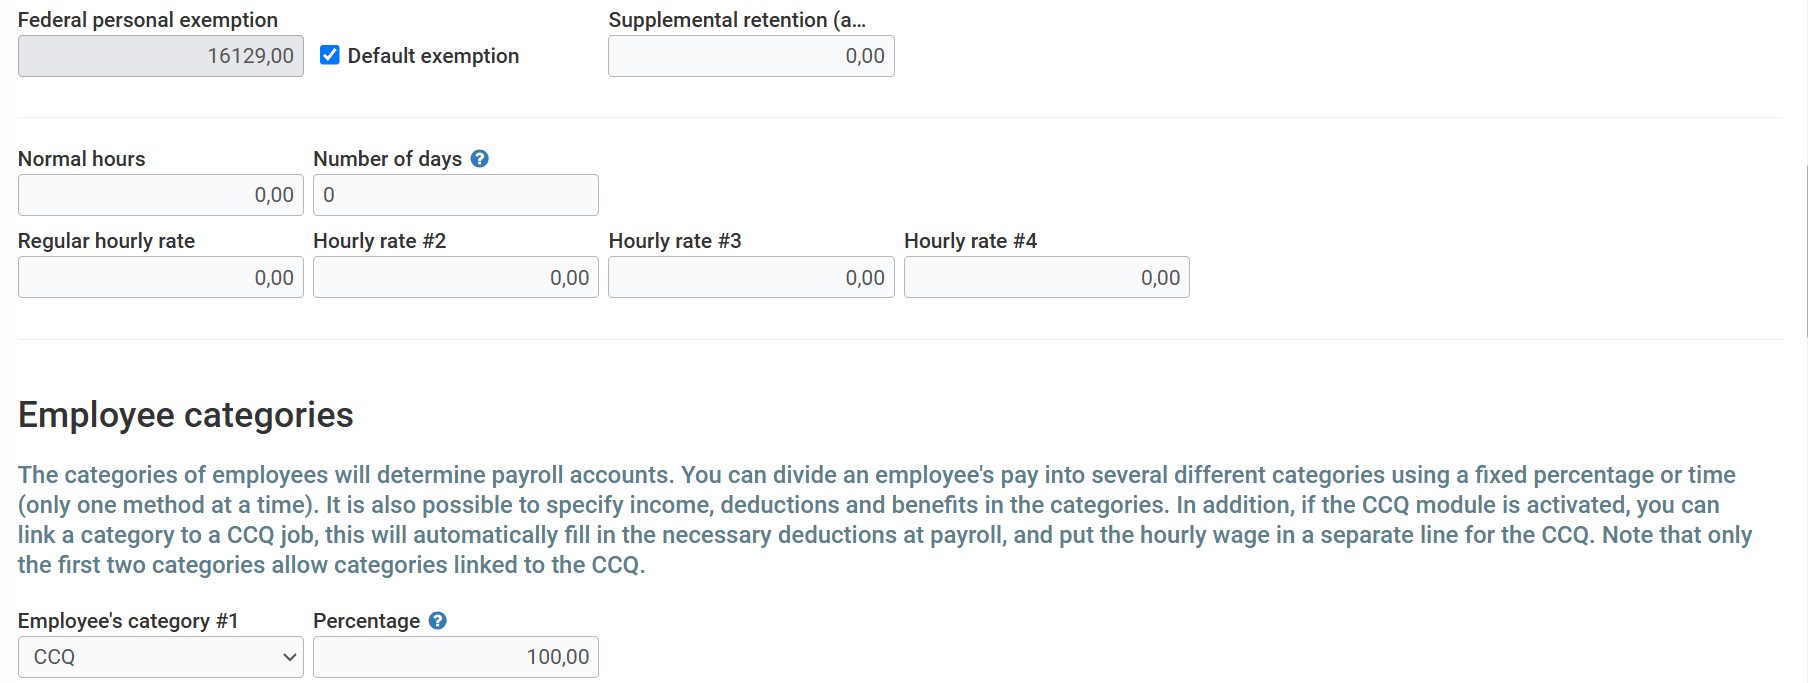Toggle the Default exemption checkbox
Screen dimensions: 1808x683
(330, 55)
